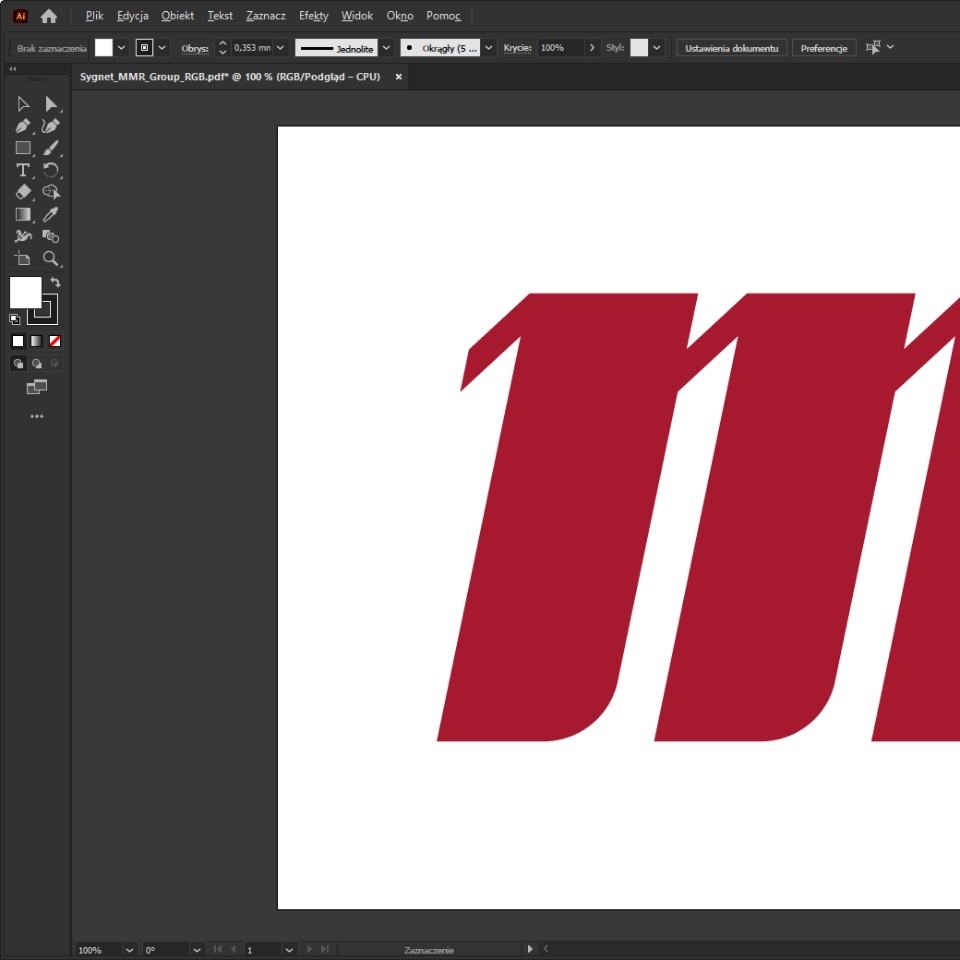Open the fill color dropdown
960x960 pixels.
[121, 48]
